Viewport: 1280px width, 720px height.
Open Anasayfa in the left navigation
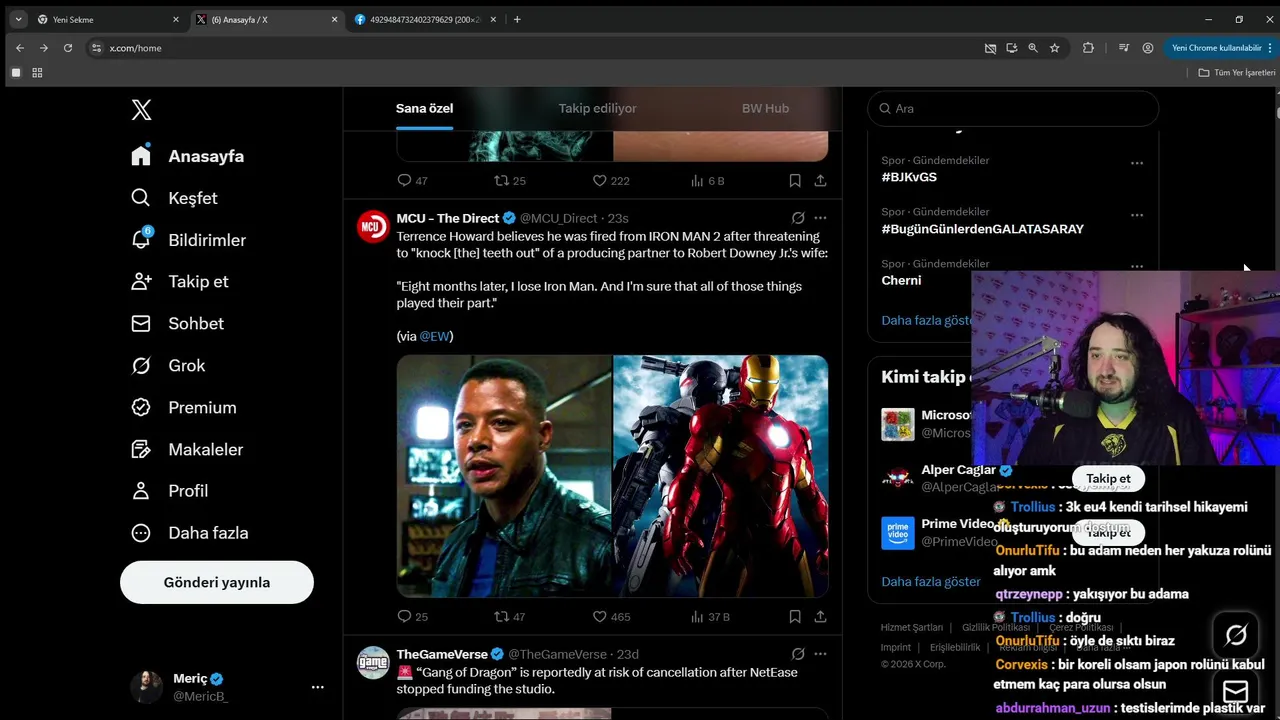(187, 156)
